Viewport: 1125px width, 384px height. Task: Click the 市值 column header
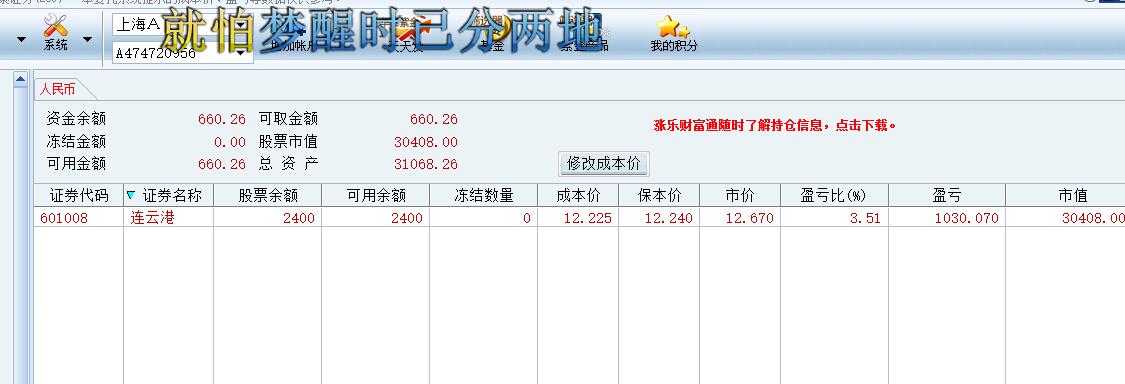click(1065, 195)
